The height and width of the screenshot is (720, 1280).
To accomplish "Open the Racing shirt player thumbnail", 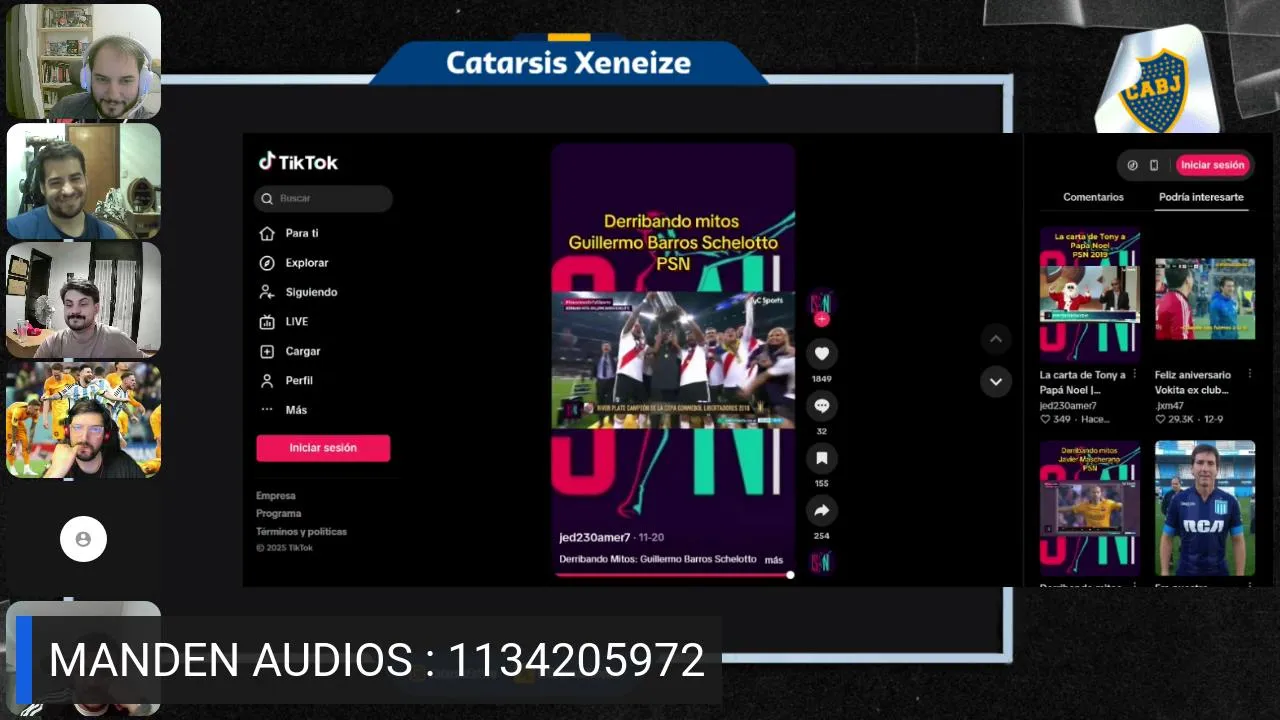I will 1205,508.
